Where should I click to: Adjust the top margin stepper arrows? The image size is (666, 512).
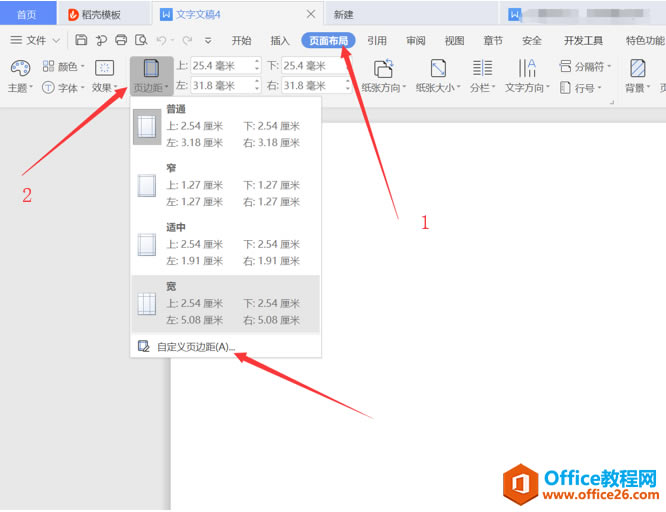257,65
